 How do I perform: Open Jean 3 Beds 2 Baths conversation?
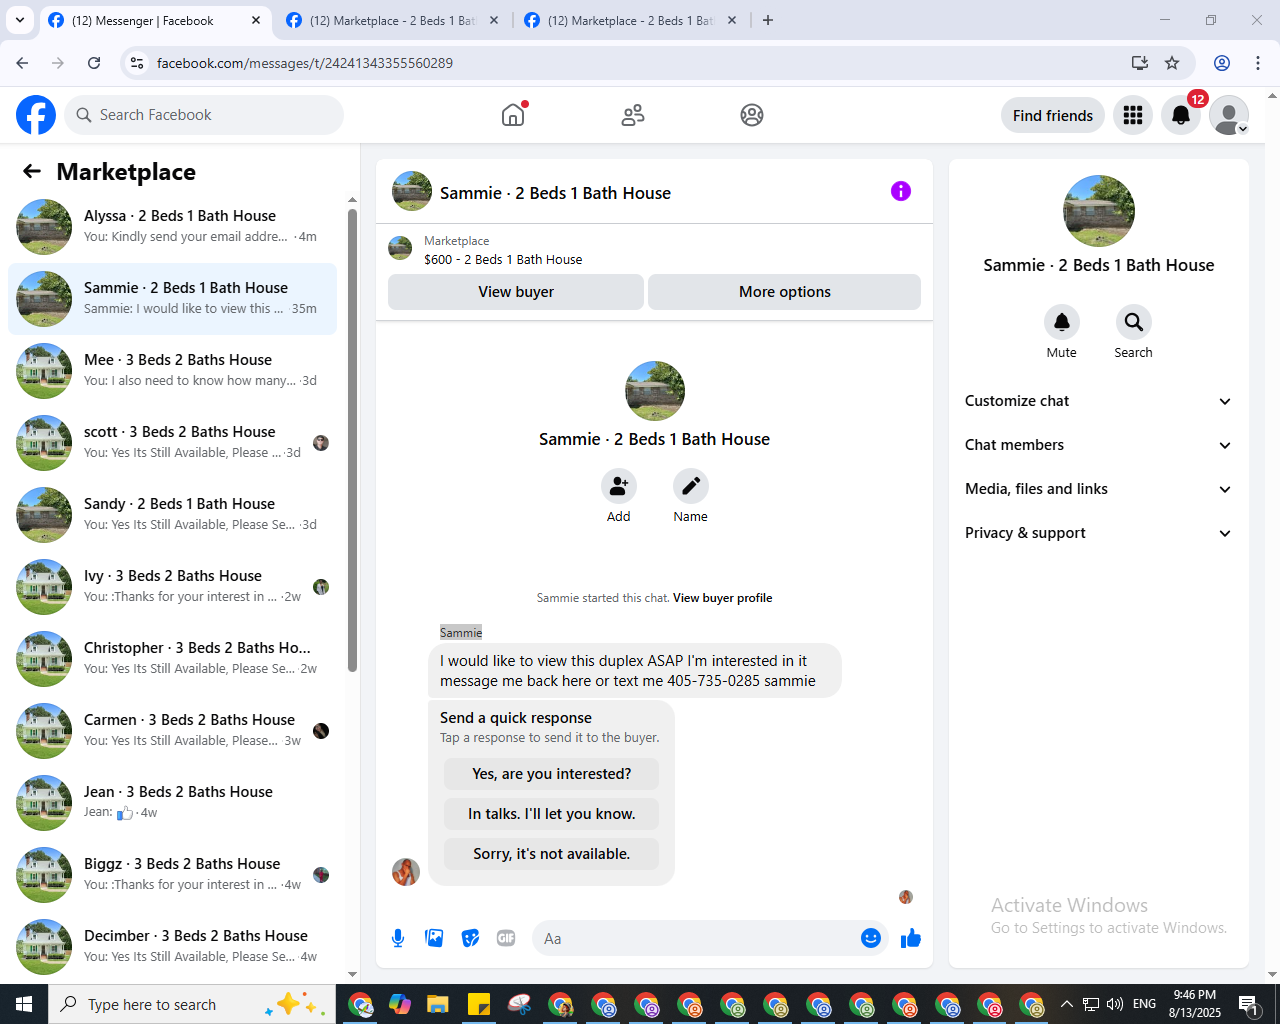172,803
